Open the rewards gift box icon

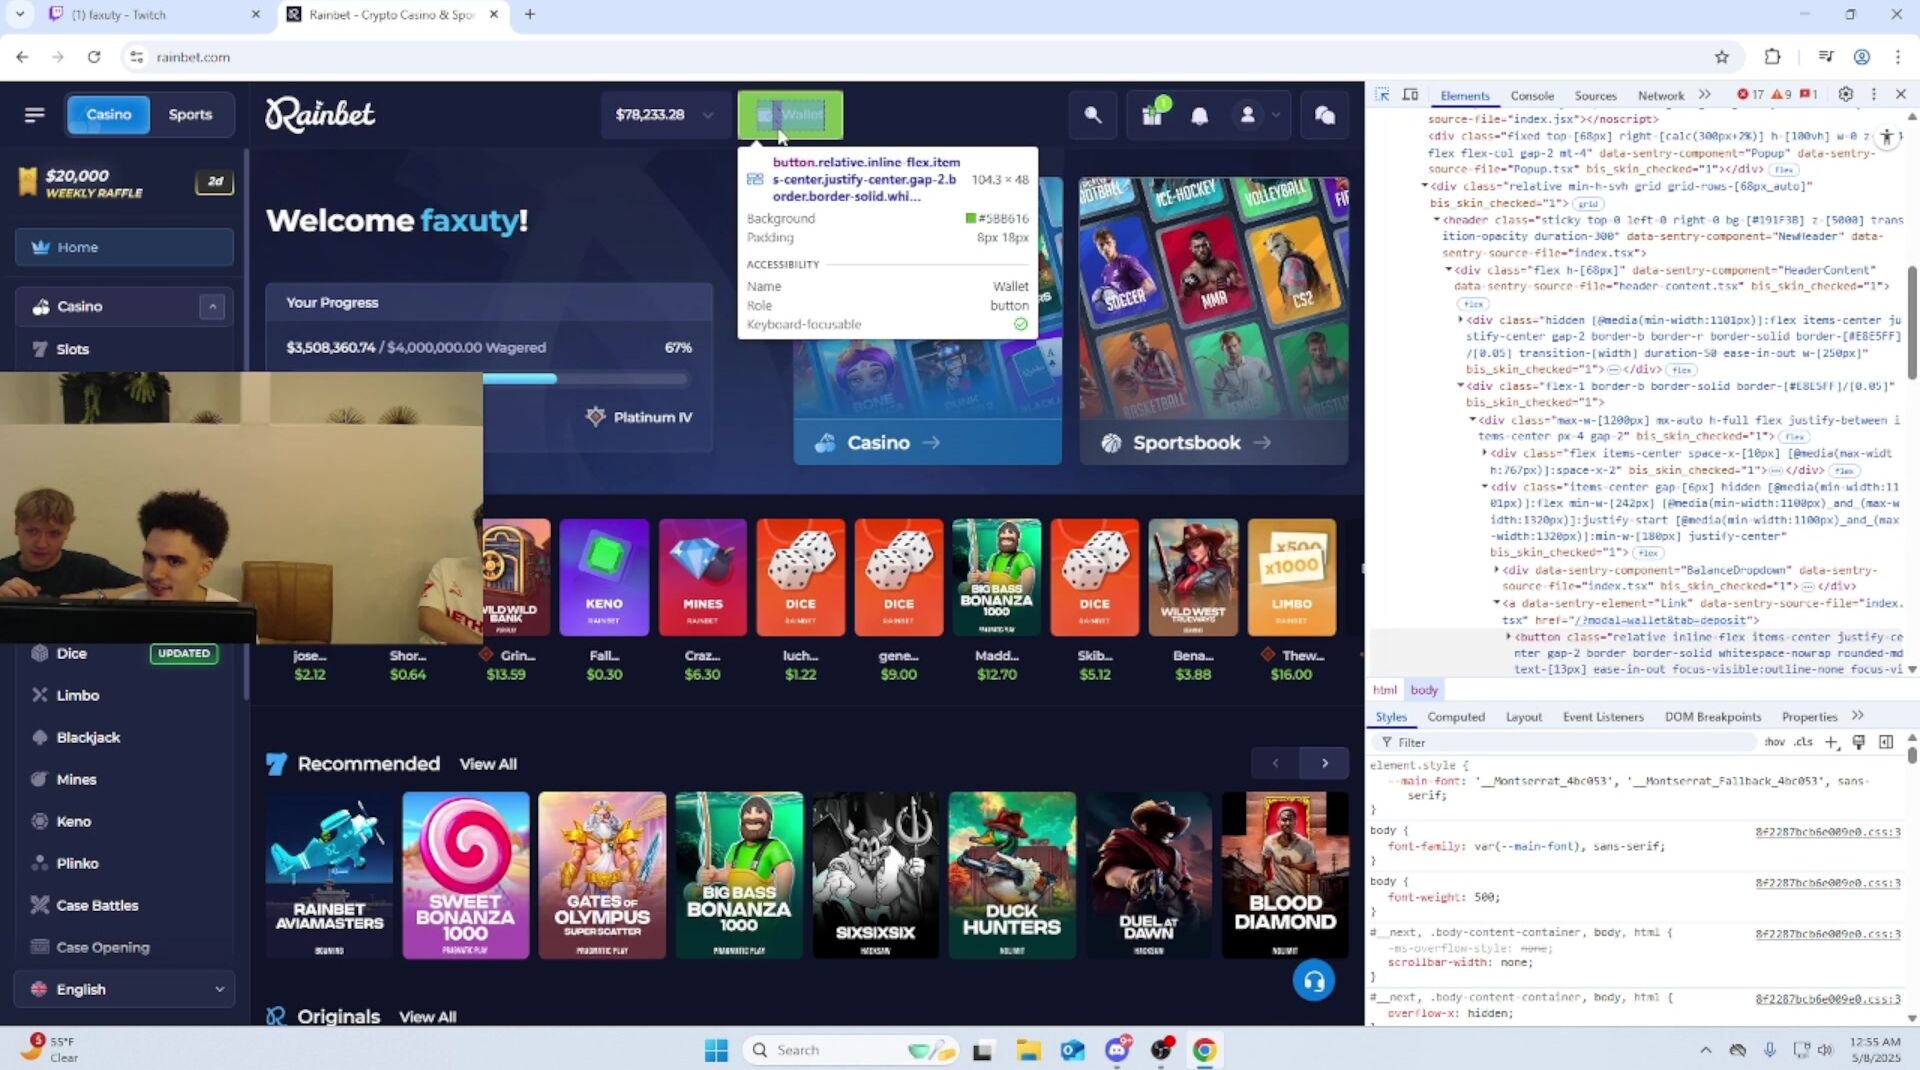(1152, 115)
